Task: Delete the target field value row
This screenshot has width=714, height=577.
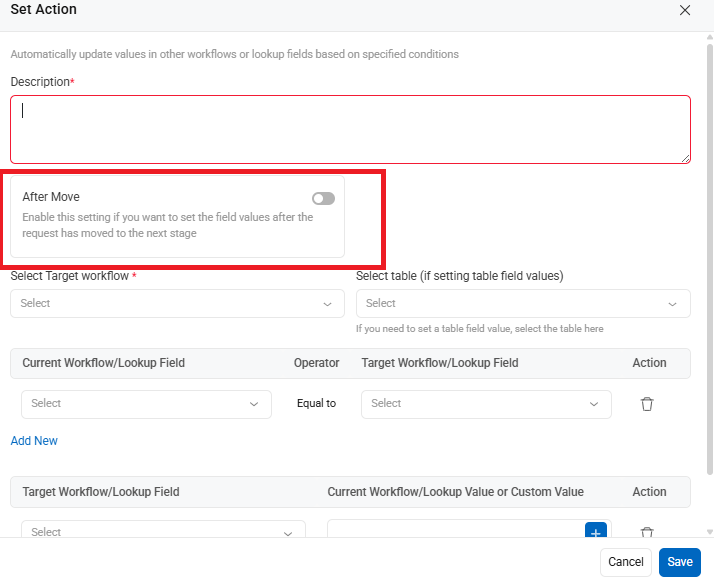Action: tap(647, 531)
